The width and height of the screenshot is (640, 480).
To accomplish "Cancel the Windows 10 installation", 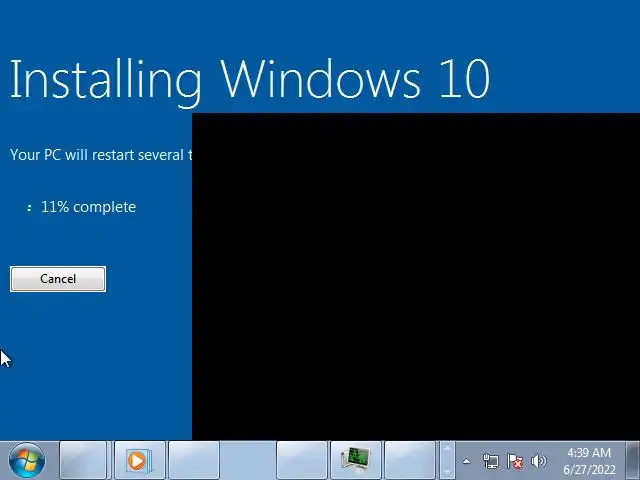I will pos(58,279).
